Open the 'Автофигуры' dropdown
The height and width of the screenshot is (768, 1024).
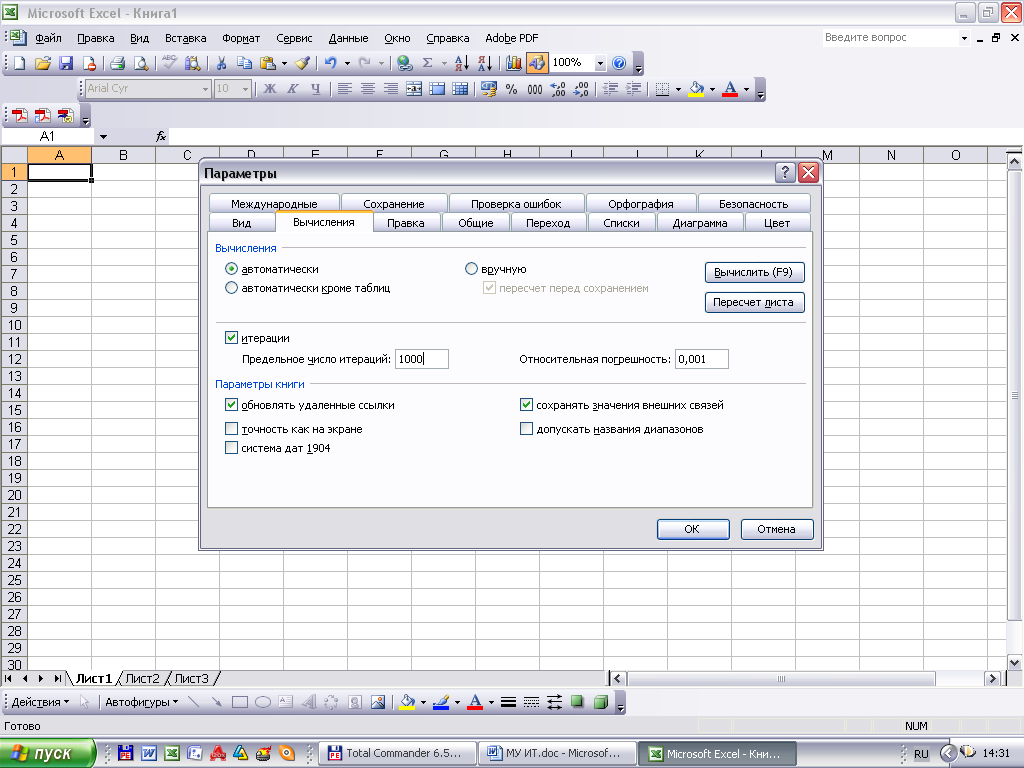142,702
